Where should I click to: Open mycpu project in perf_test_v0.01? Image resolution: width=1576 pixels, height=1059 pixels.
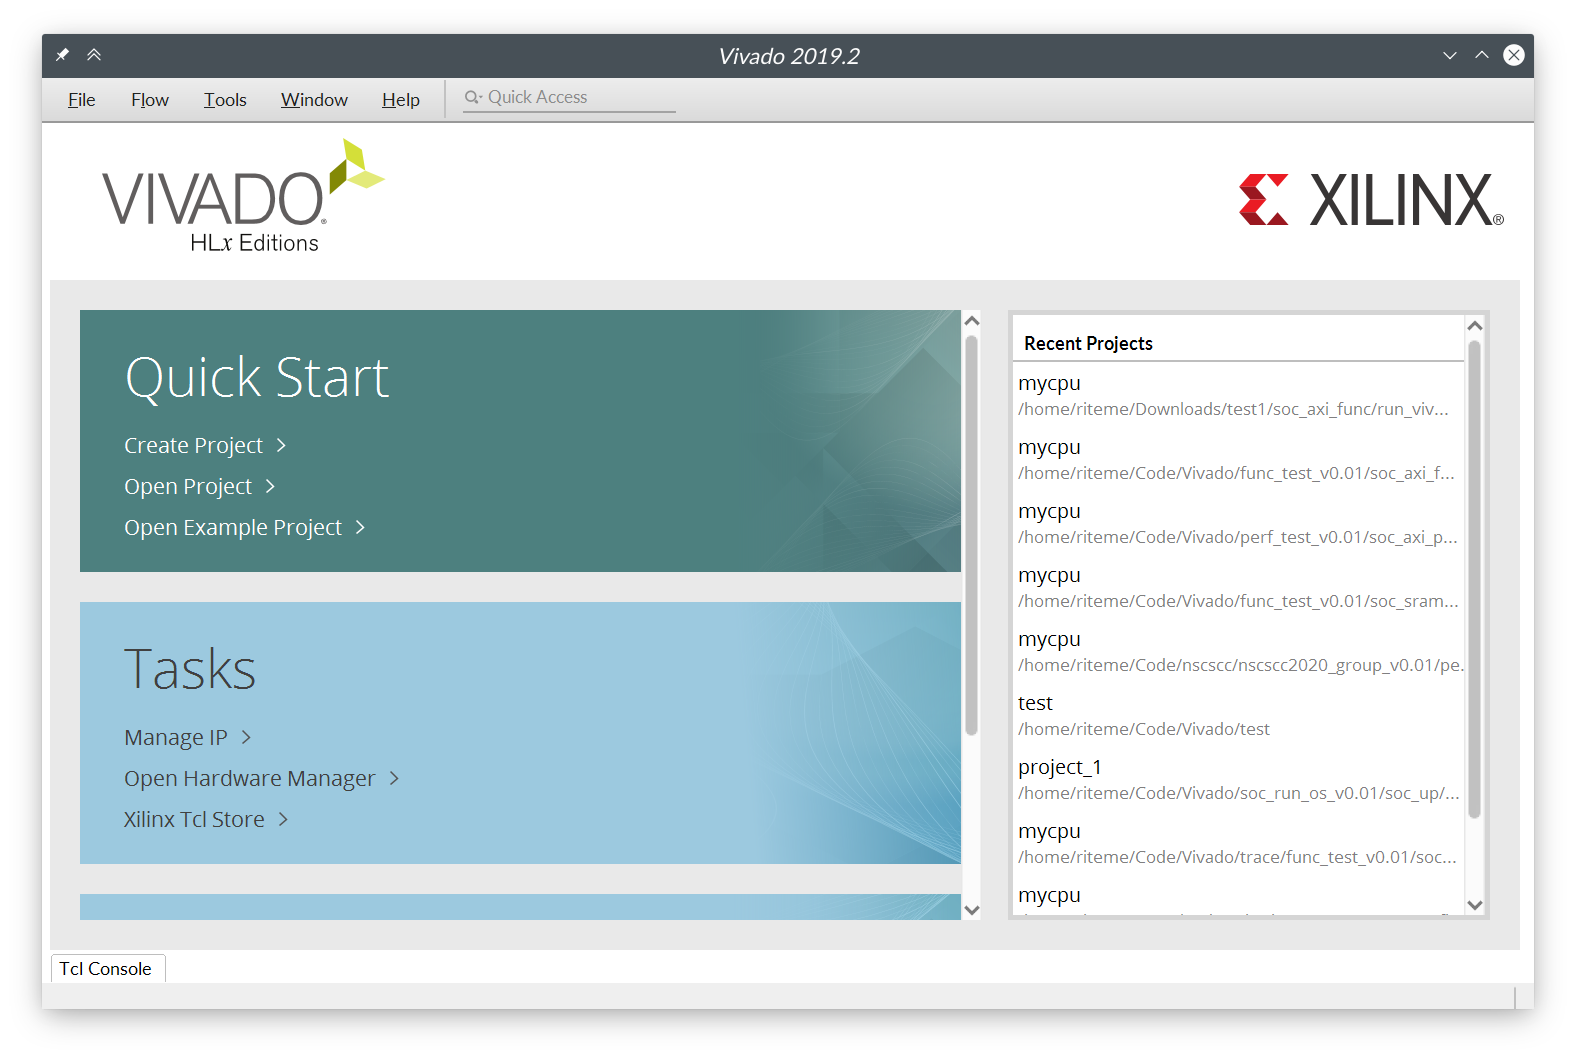click(x=1238, y=524)
